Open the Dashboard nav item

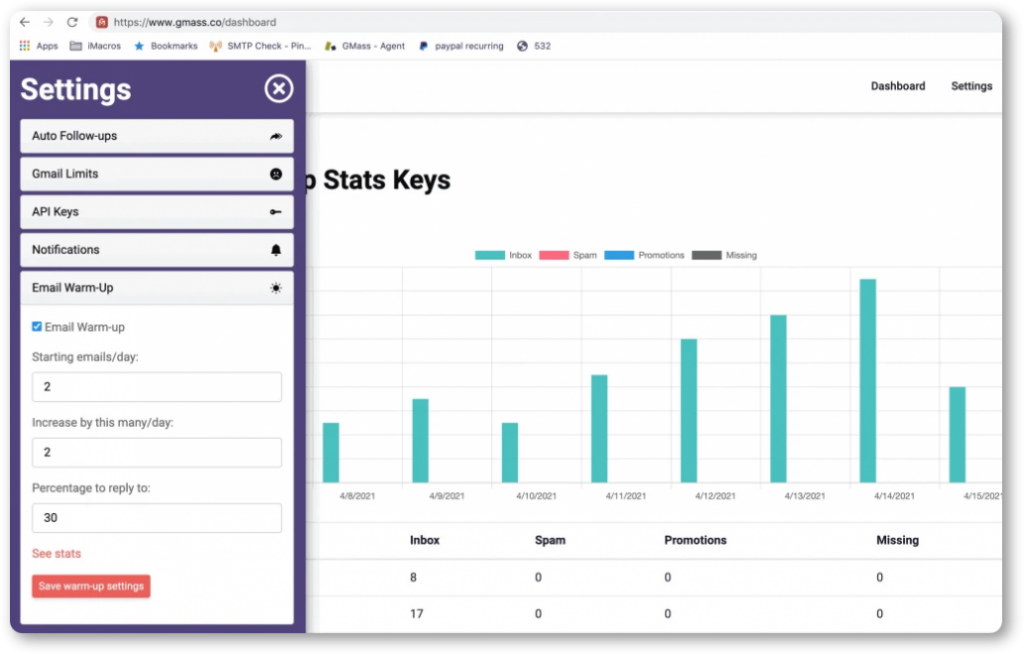pos(898,86)
